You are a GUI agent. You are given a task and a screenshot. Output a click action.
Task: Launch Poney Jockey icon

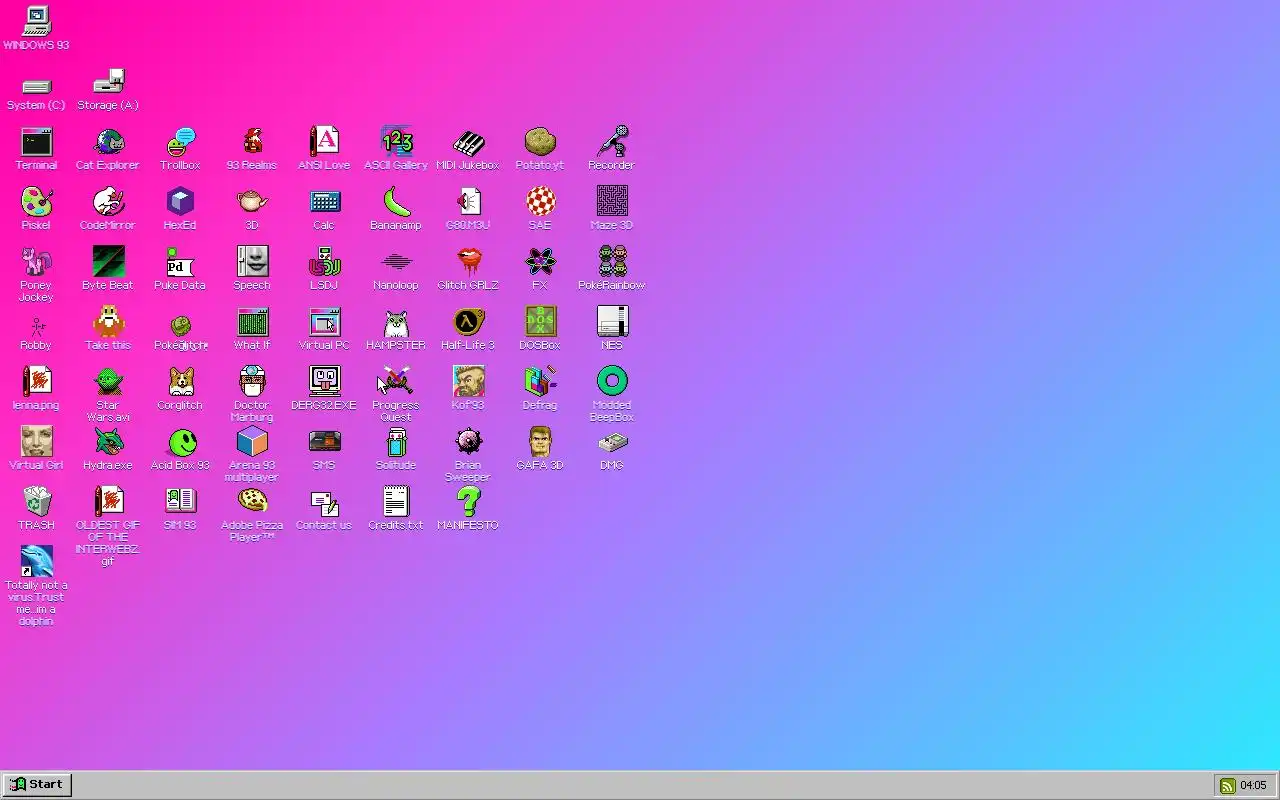[36, 262]
